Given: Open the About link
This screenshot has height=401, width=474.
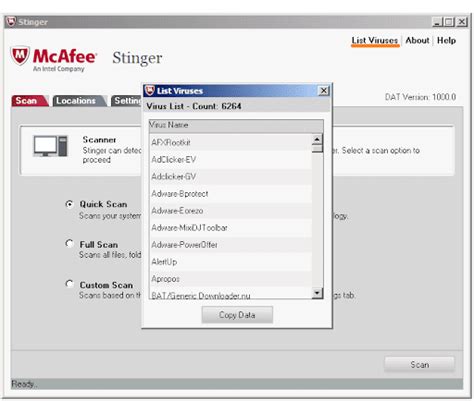Looking at the screenshot, I should (x=417, y=40).
